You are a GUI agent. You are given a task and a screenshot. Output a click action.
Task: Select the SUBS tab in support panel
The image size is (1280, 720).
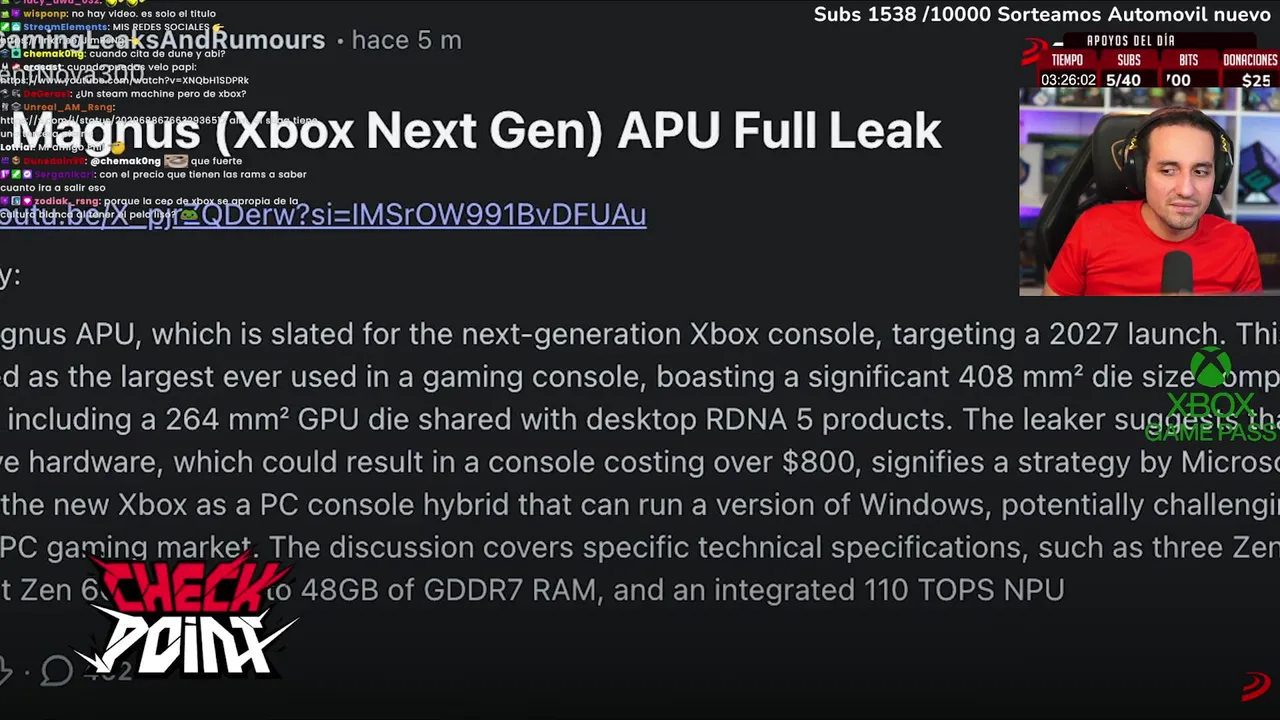(1128, 60)
